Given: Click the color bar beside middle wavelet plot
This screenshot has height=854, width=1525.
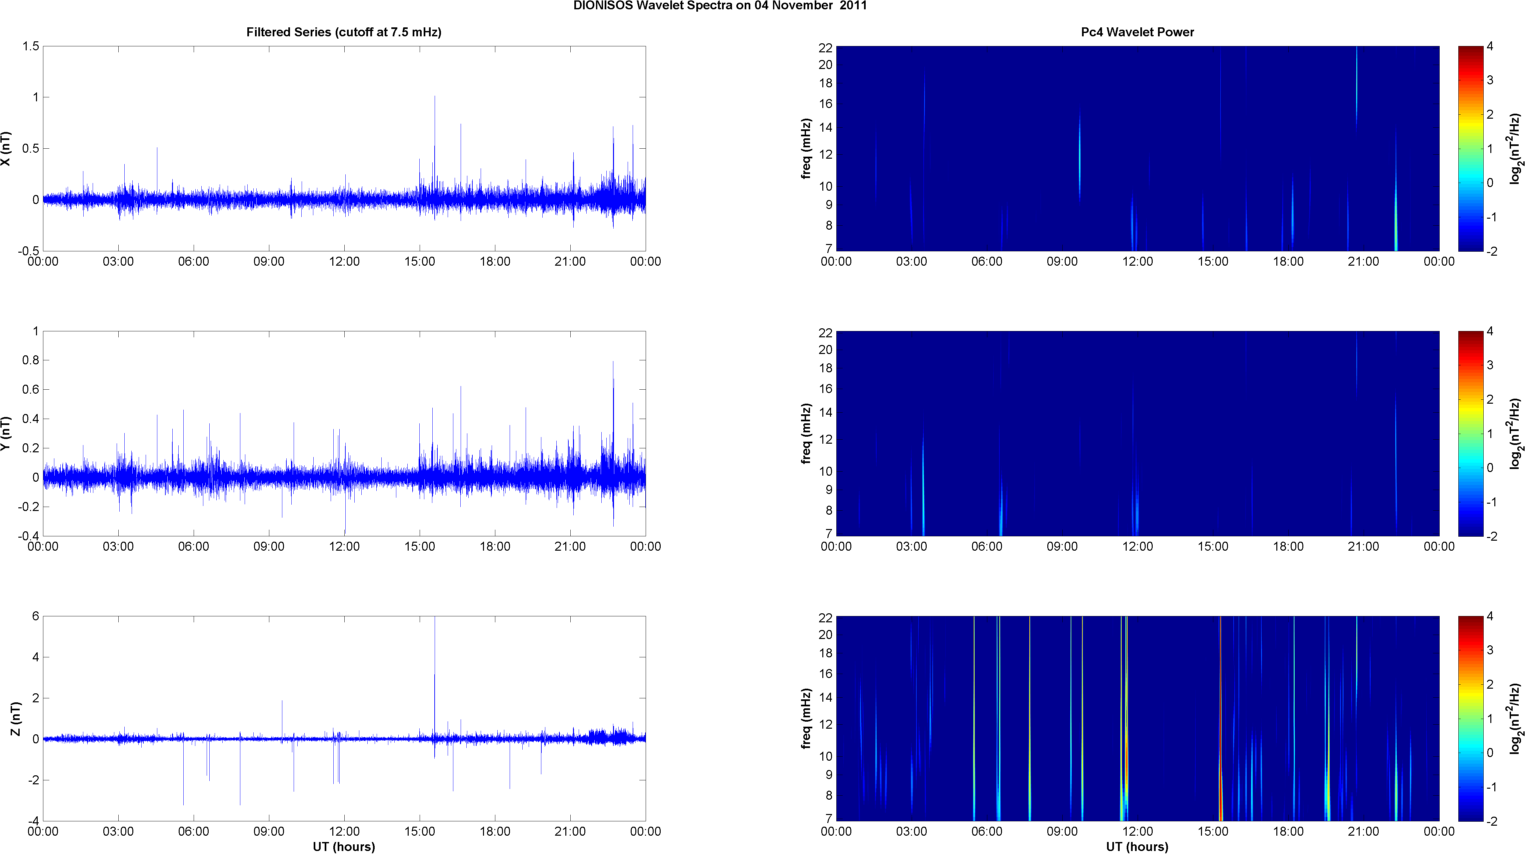Looking at the screenshot, I should (x=1470, y=434).
